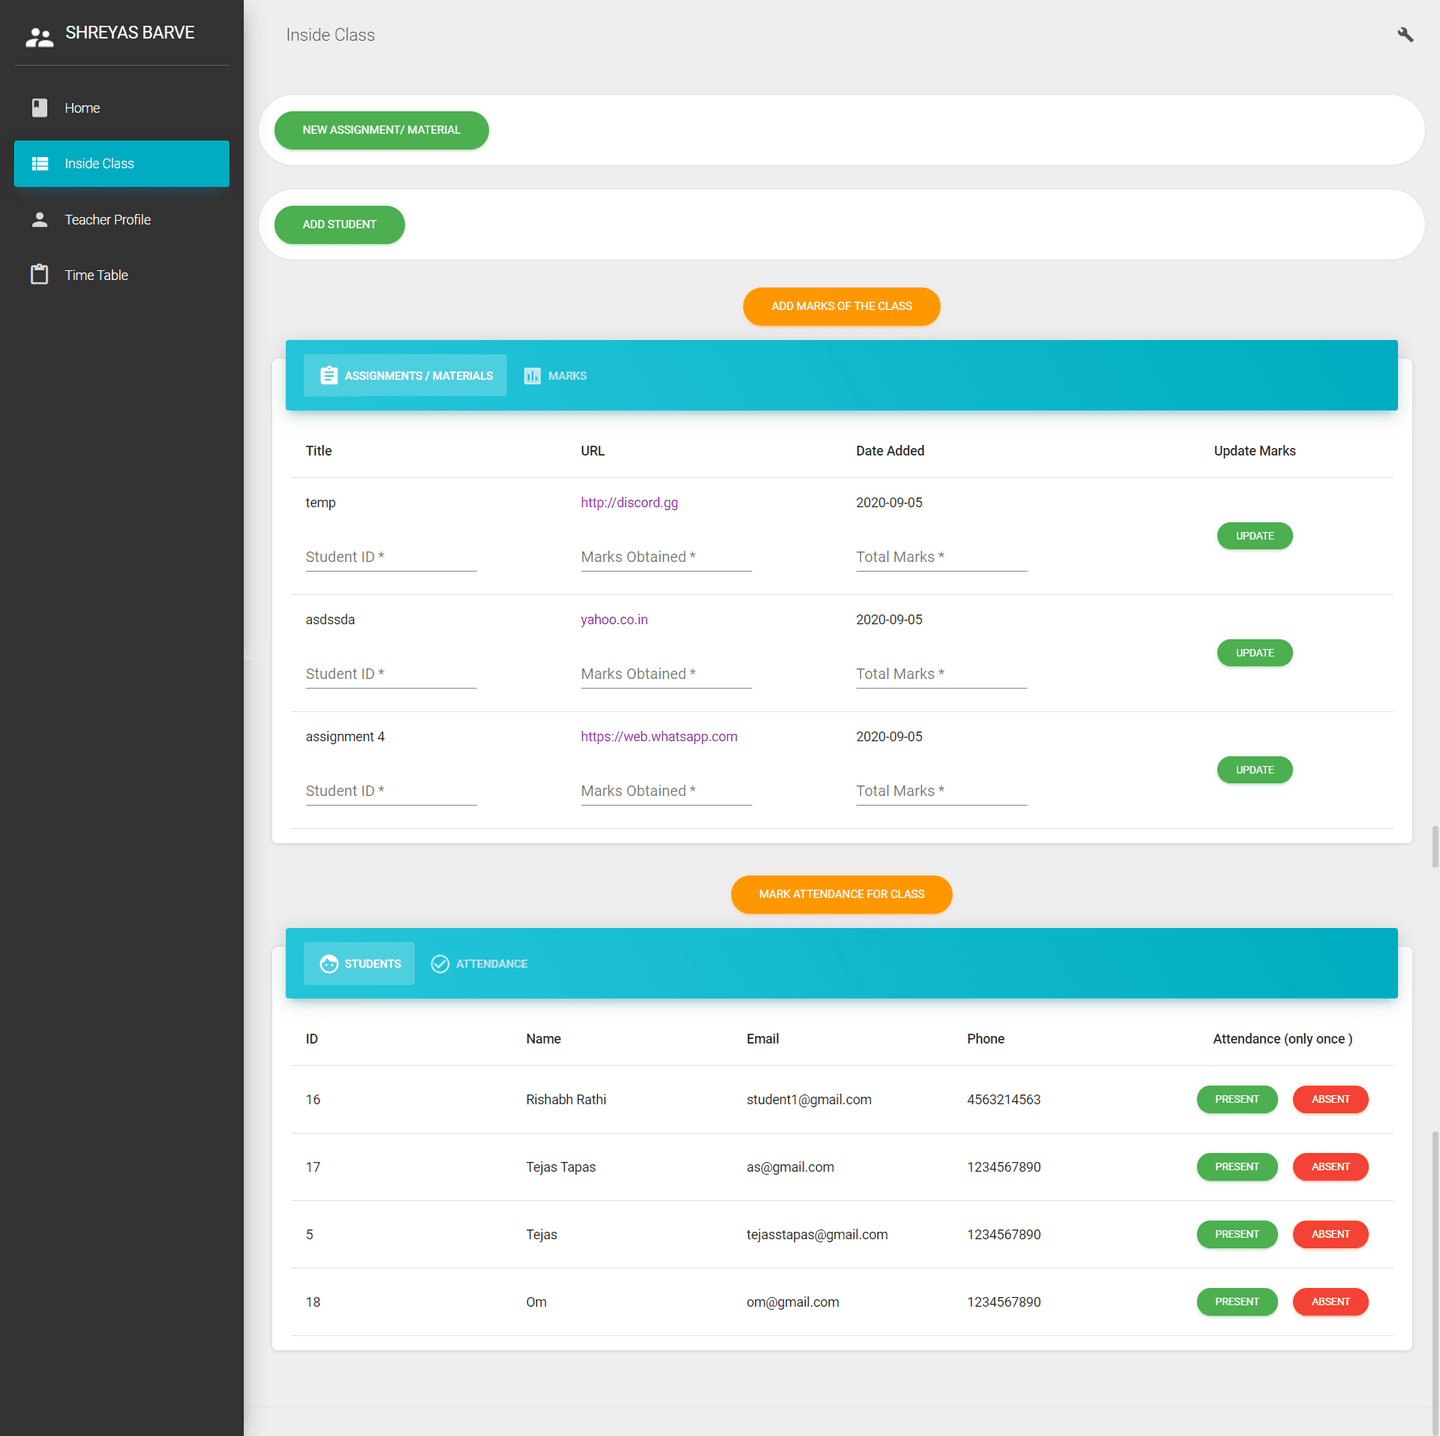The height and width of the screenshot is (1436, 1440).
Task: Click Update for the temp assignment
Action: [1255, 536]
